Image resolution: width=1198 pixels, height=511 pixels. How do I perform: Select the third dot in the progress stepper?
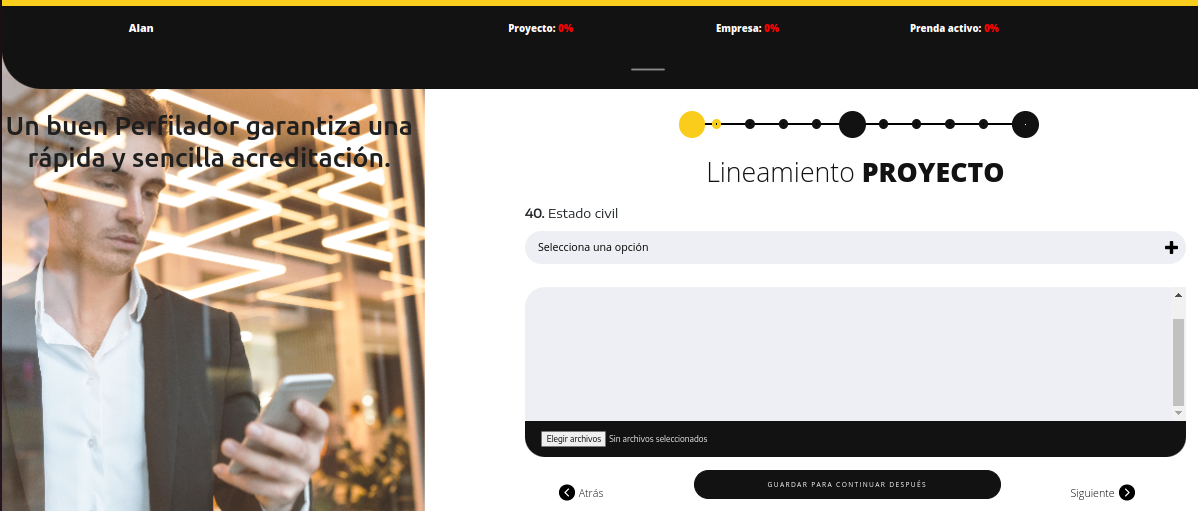click(x=750, y=124)
